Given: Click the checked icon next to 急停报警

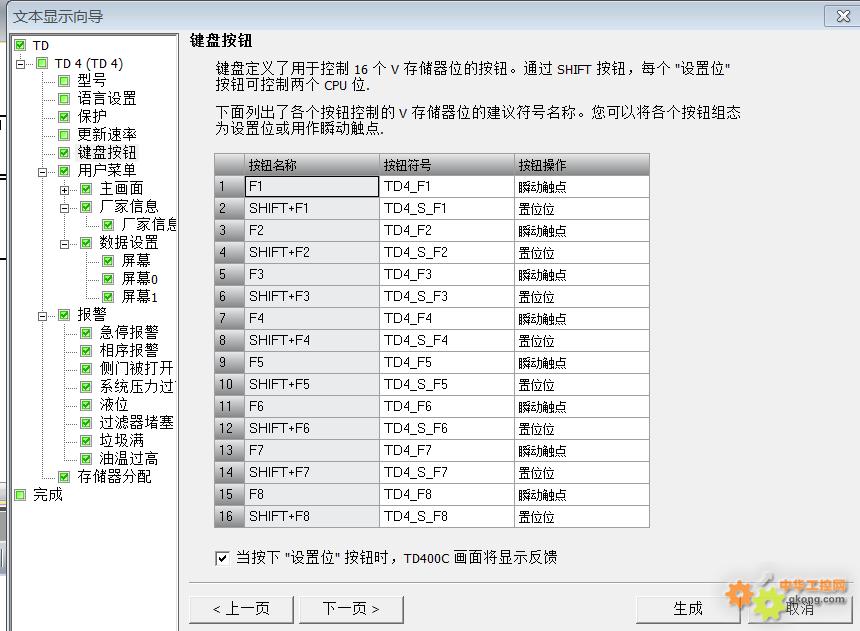Looking at the screenshot, I should click(x=86, y=332).
